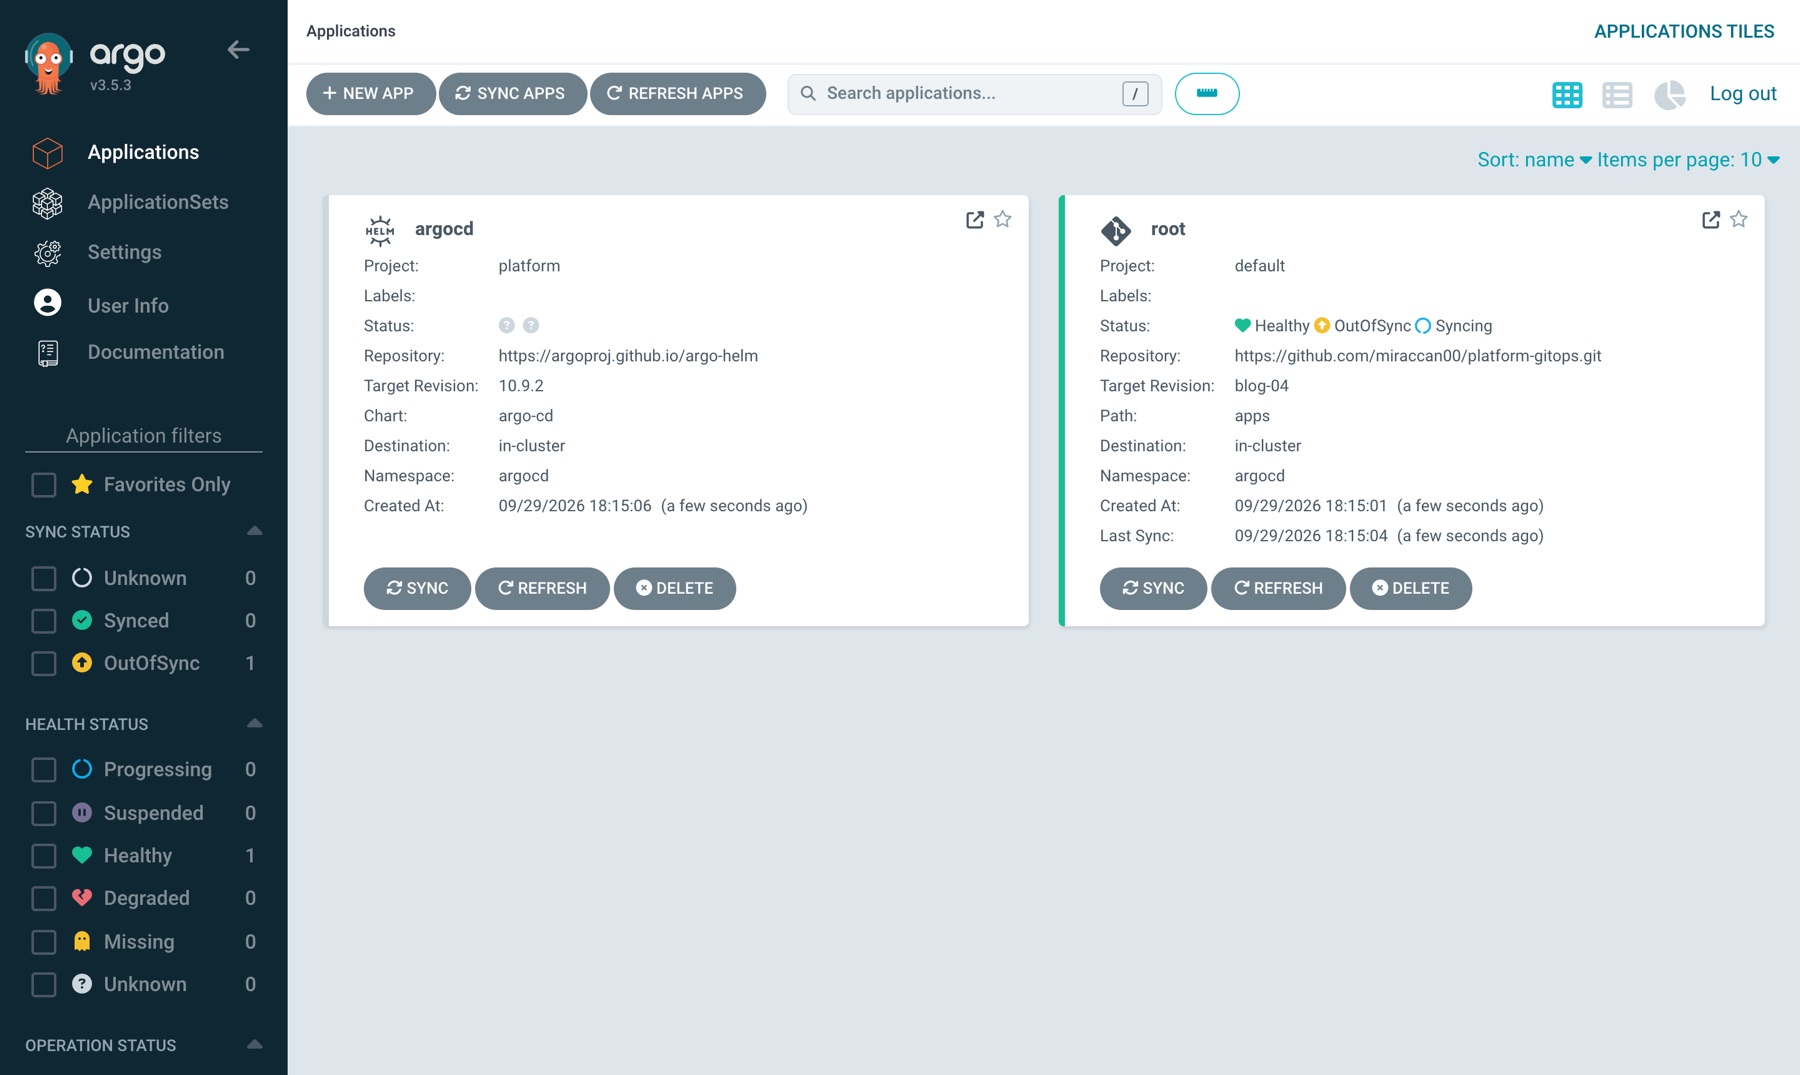Check the Degraded filter checkbox

(44, 899)
